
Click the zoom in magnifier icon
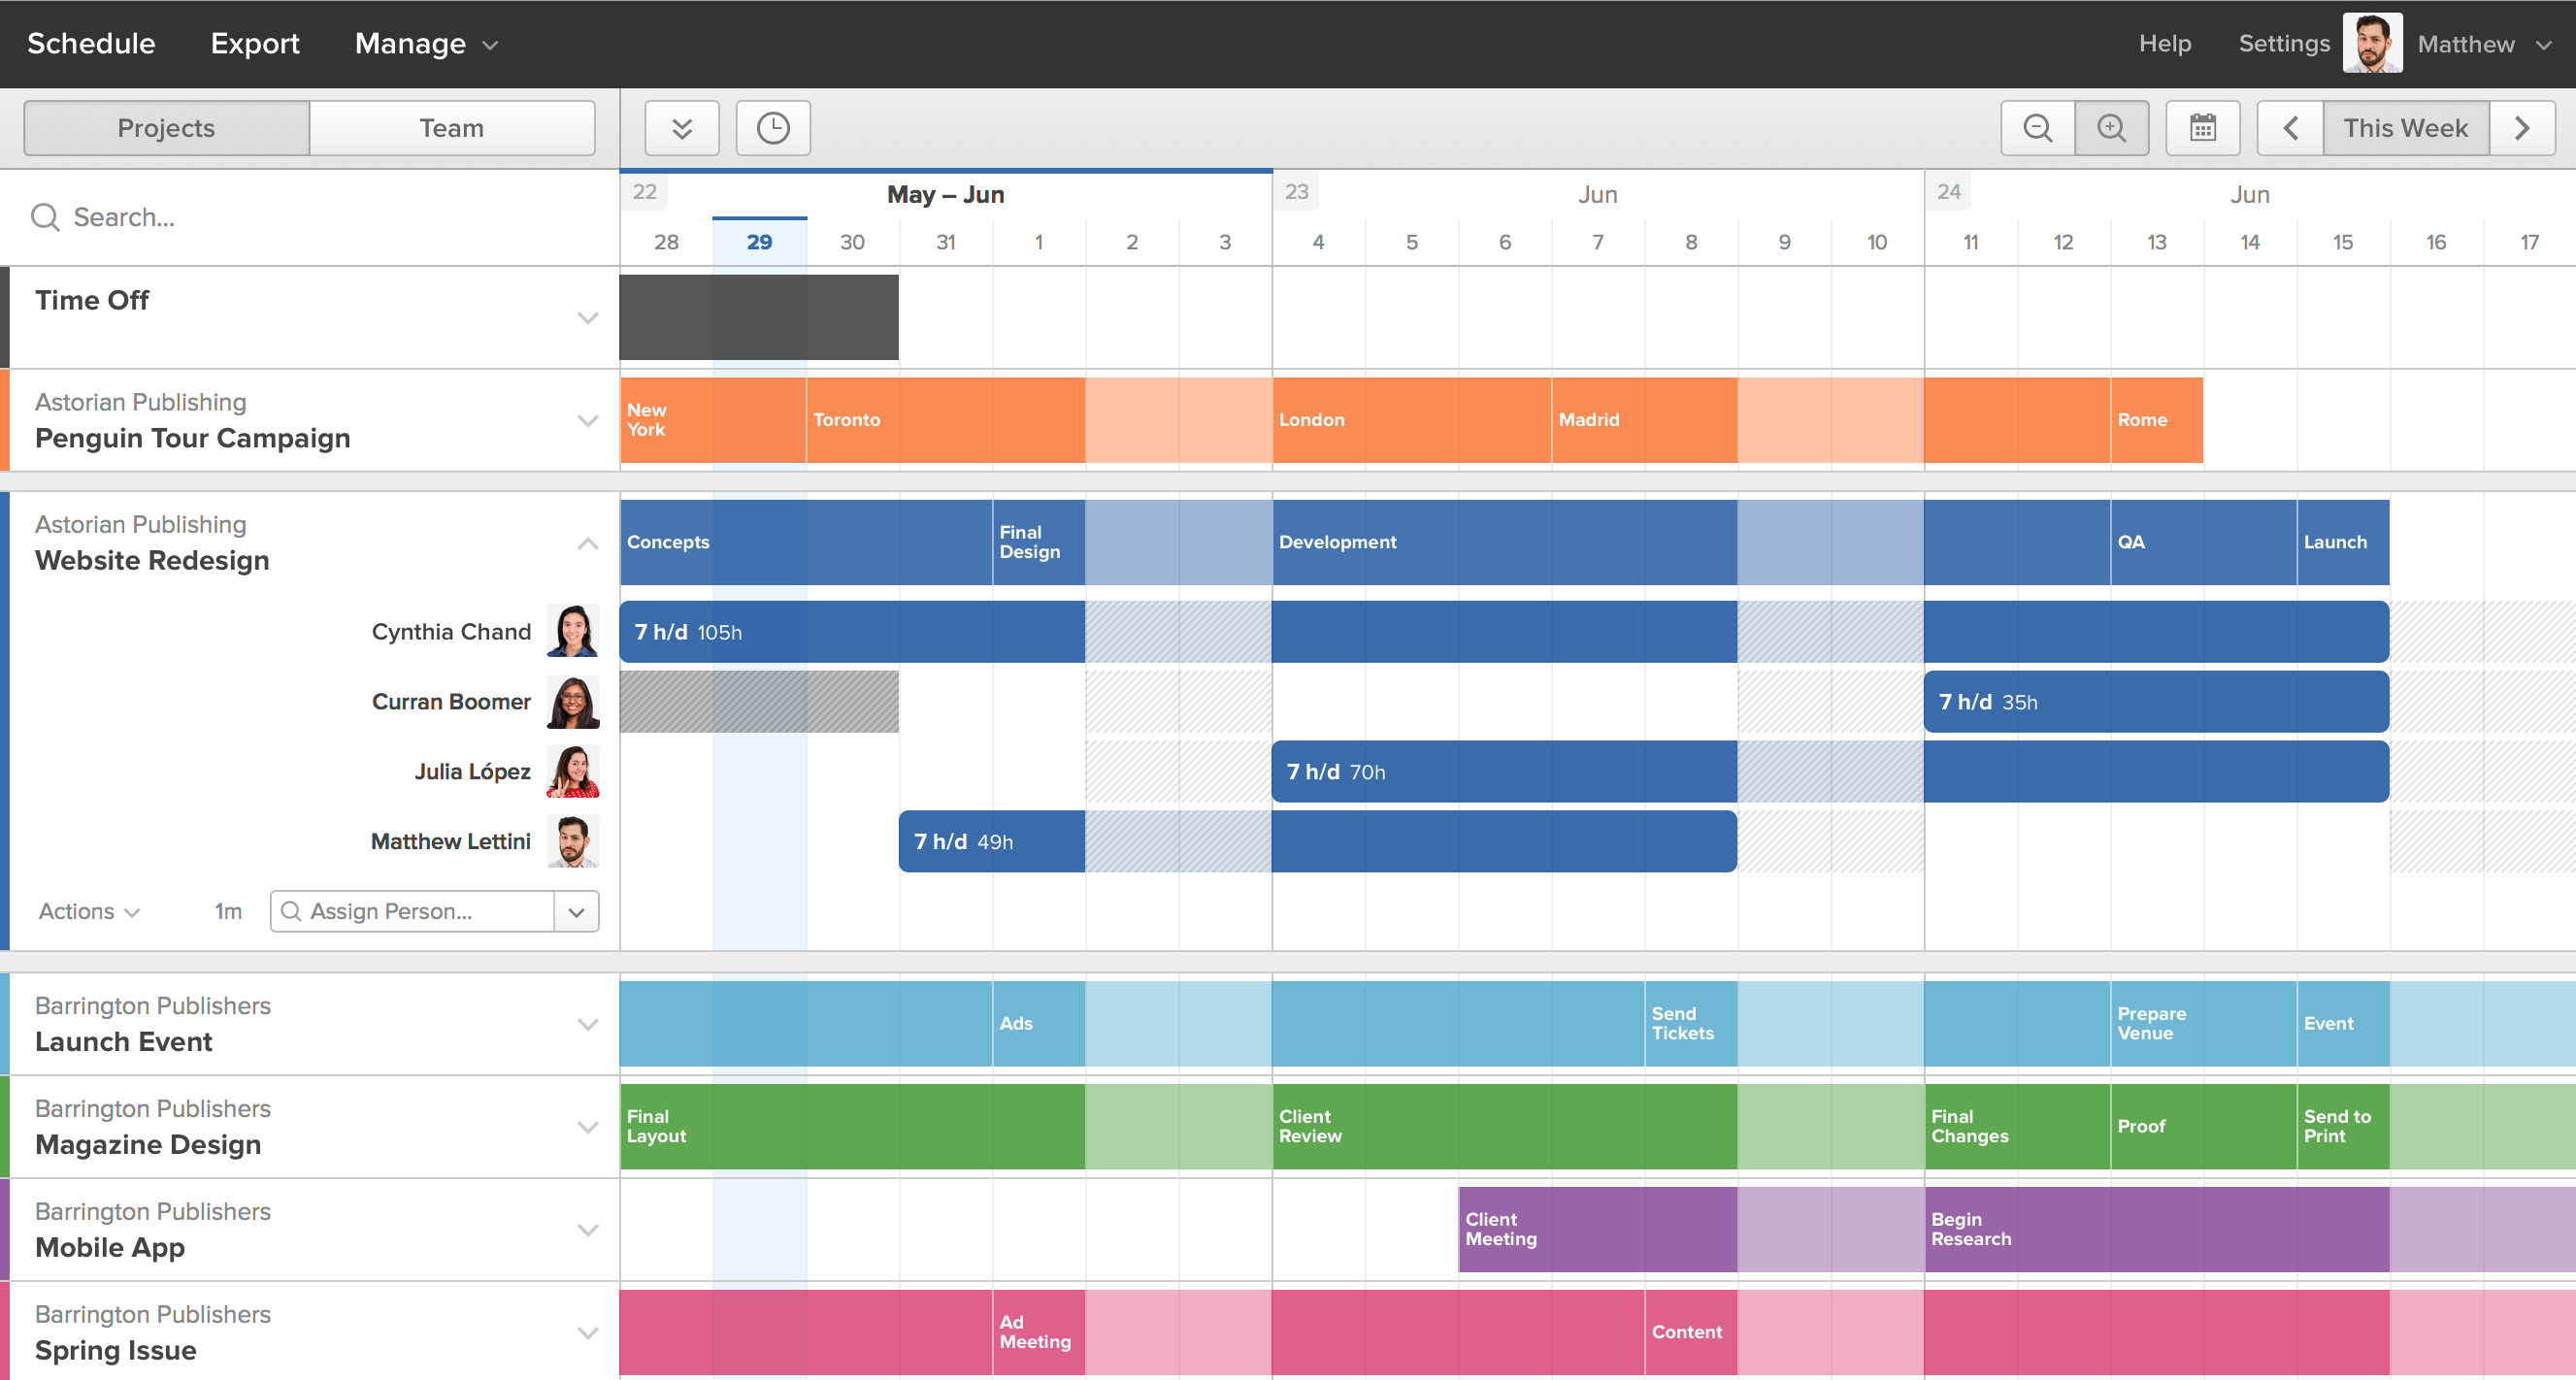(2111, 126)
